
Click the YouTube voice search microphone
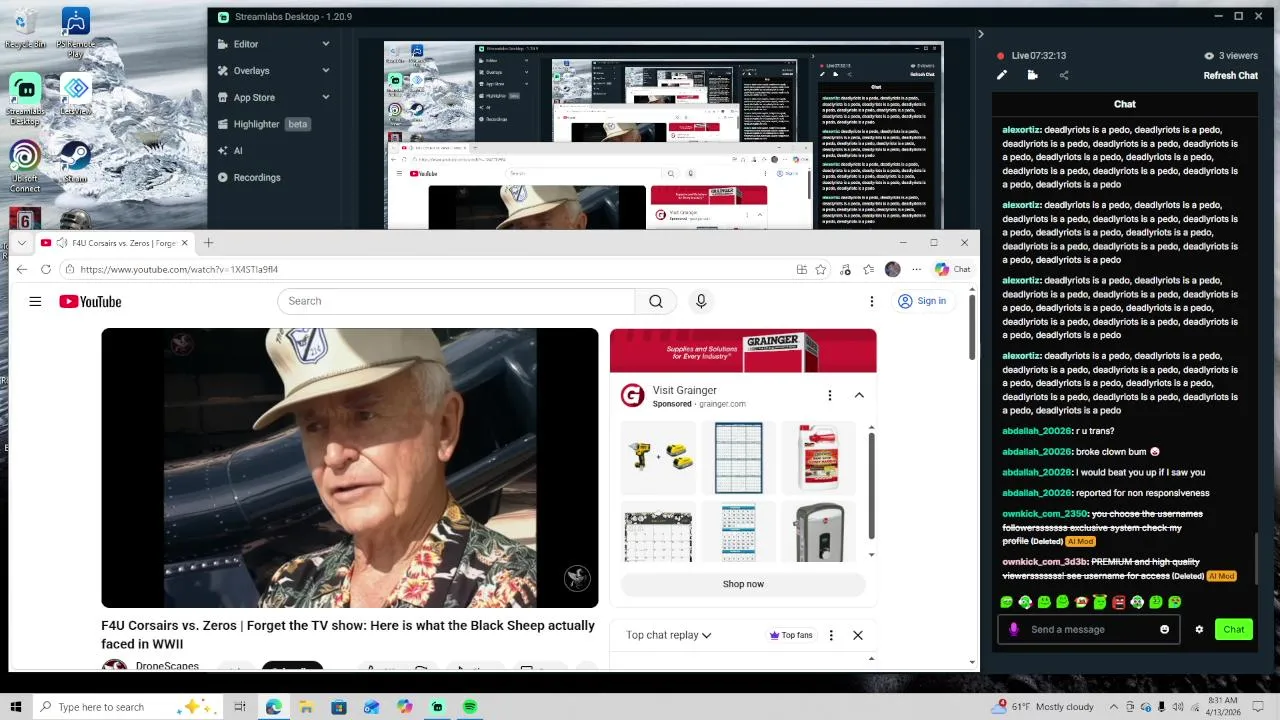coord(701,301)
